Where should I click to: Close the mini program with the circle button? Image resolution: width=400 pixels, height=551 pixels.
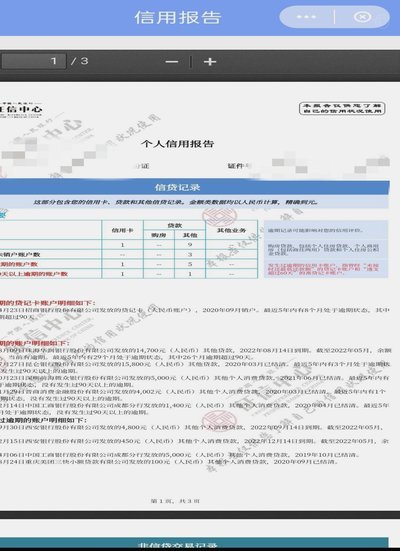coord(362,17)
